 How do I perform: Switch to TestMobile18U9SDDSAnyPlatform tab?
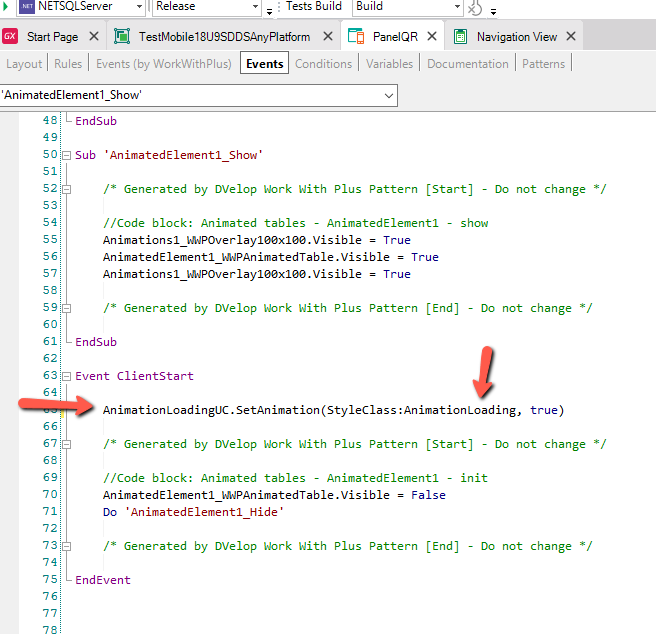click(224, 37)
